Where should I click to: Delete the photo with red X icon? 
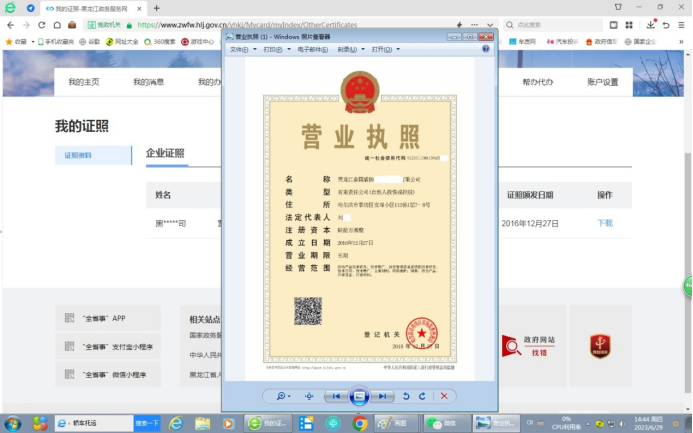pos(443,396)
